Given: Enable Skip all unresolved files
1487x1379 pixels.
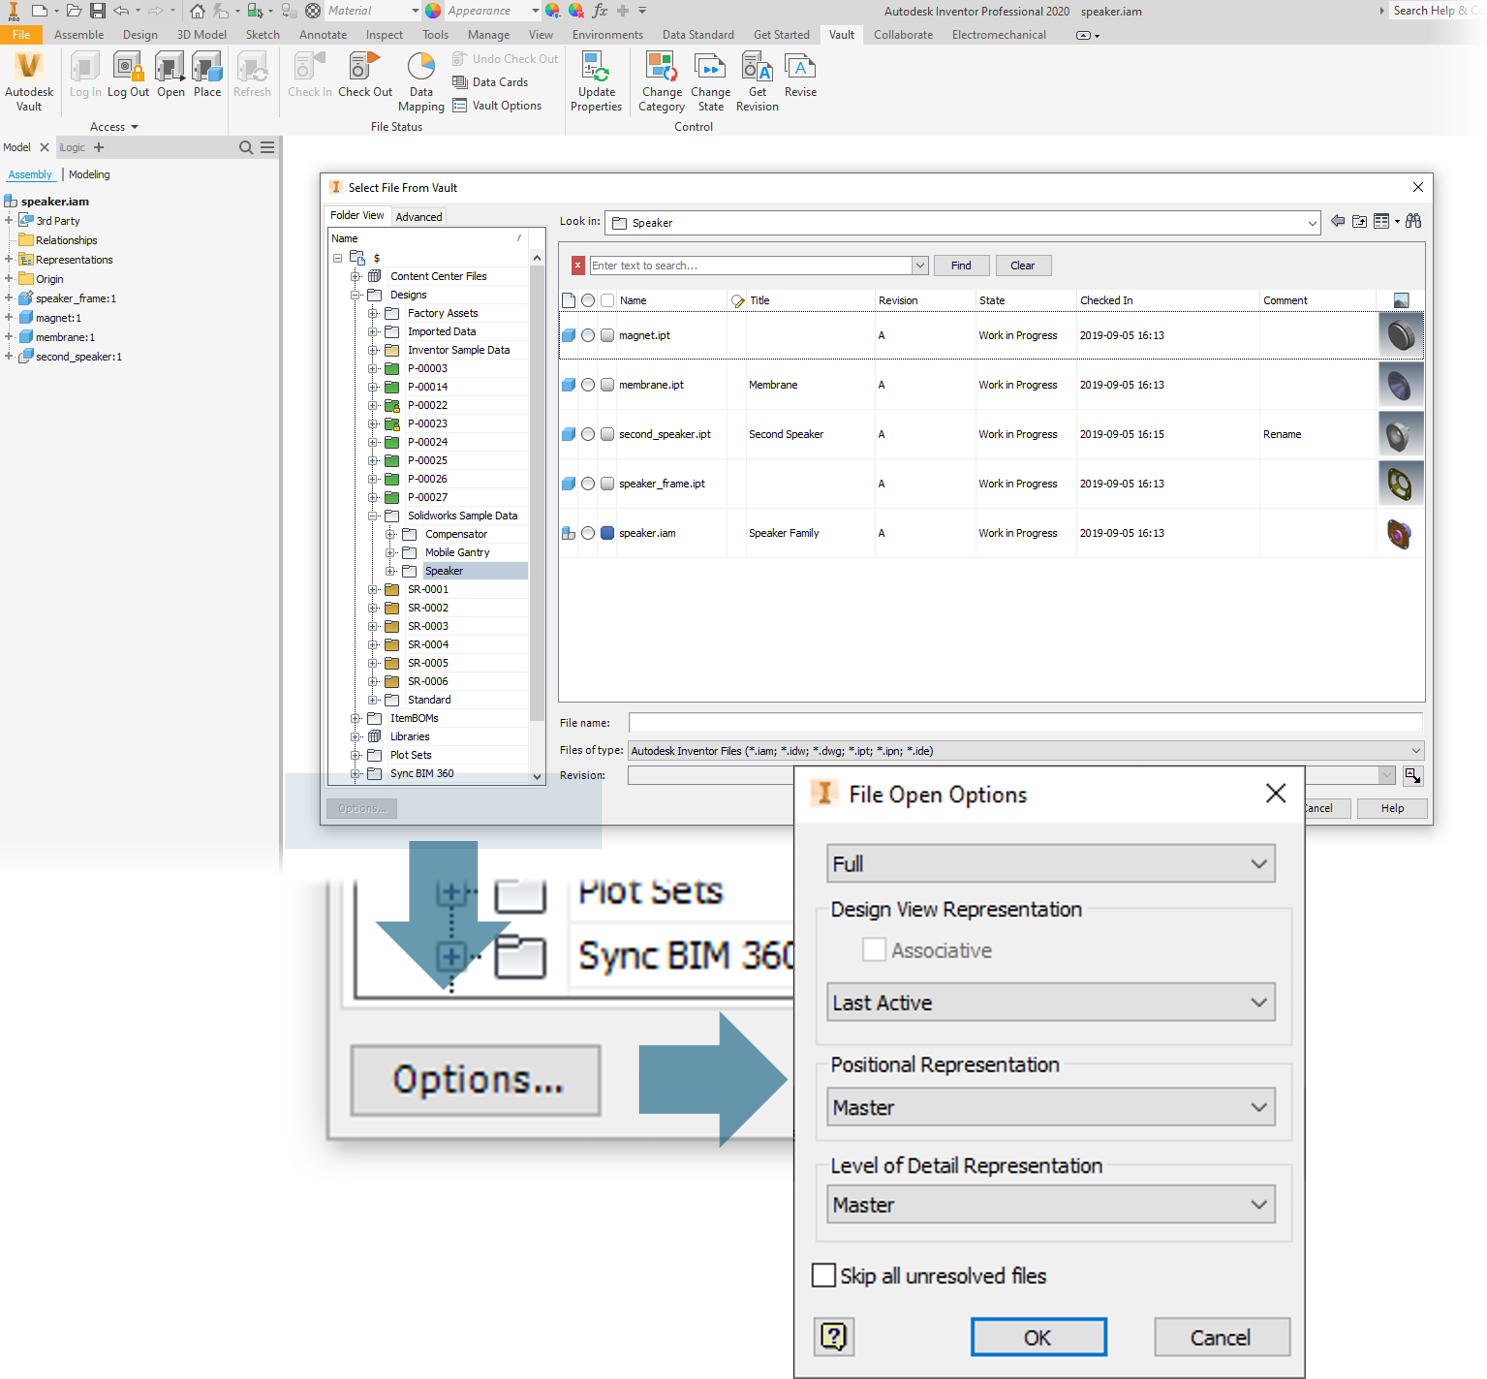Looking at the screenshot, I should (824, 1275).
